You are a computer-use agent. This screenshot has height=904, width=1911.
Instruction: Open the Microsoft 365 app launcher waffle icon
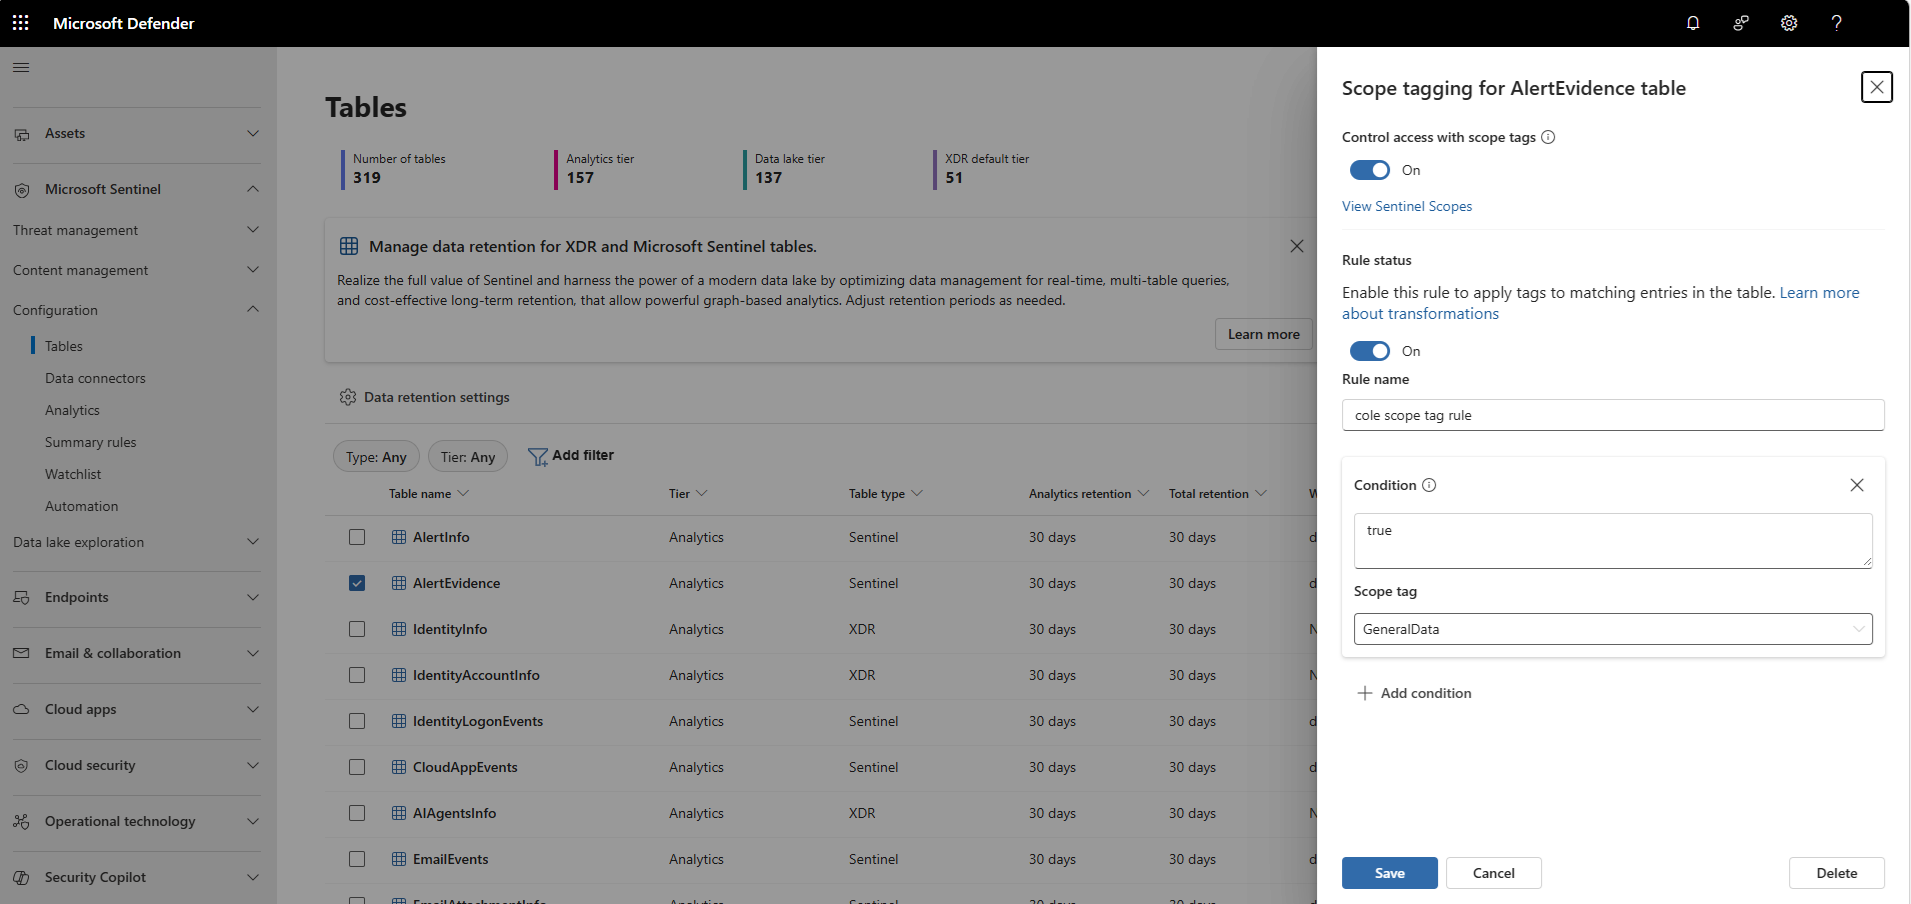pyautogui.click(x=20, y=22)
